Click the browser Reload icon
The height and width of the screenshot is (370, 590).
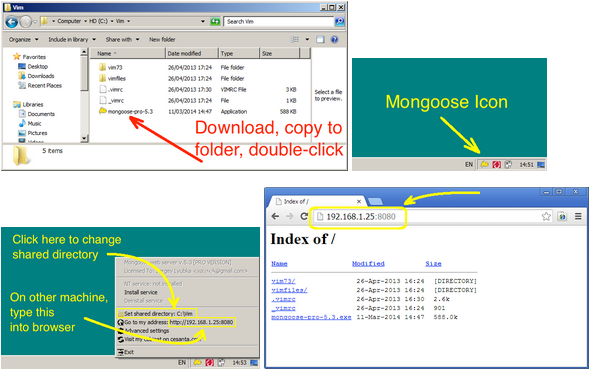click(304, 216)
